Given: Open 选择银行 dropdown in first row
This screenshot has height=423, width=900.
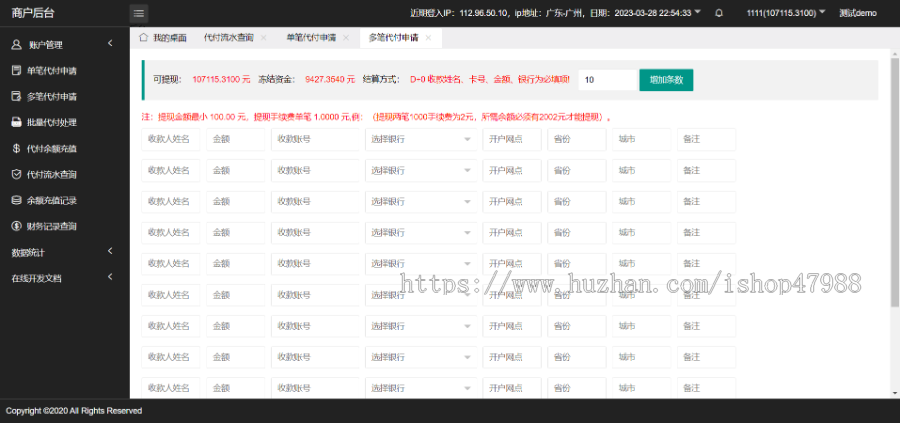Looking at the screenshot, I should [x=421, y=139].
